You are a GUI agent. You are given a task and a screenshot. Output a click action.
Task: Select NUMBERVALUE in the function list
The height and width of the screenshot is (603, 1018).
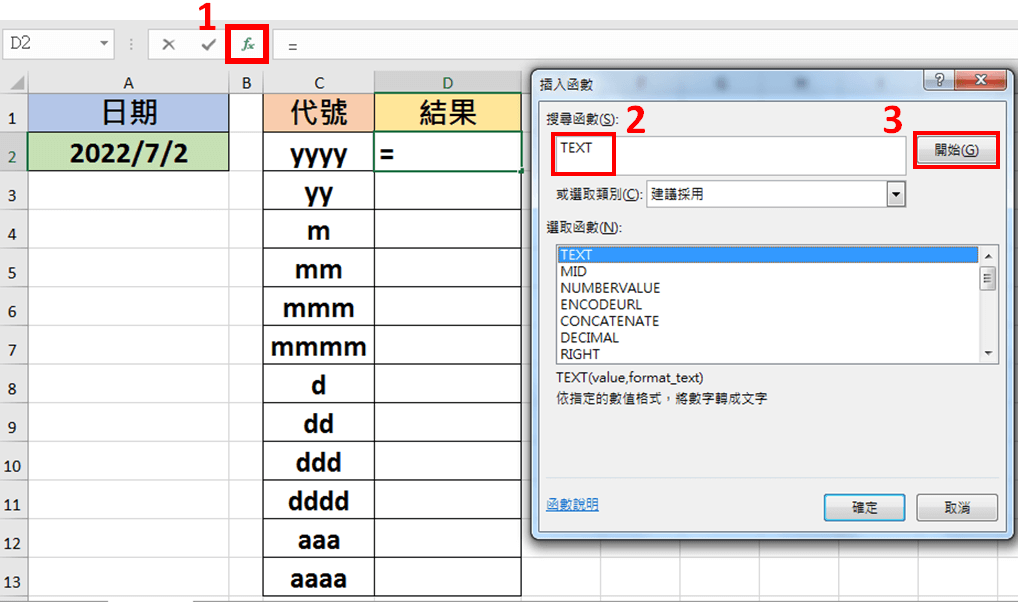610,288
